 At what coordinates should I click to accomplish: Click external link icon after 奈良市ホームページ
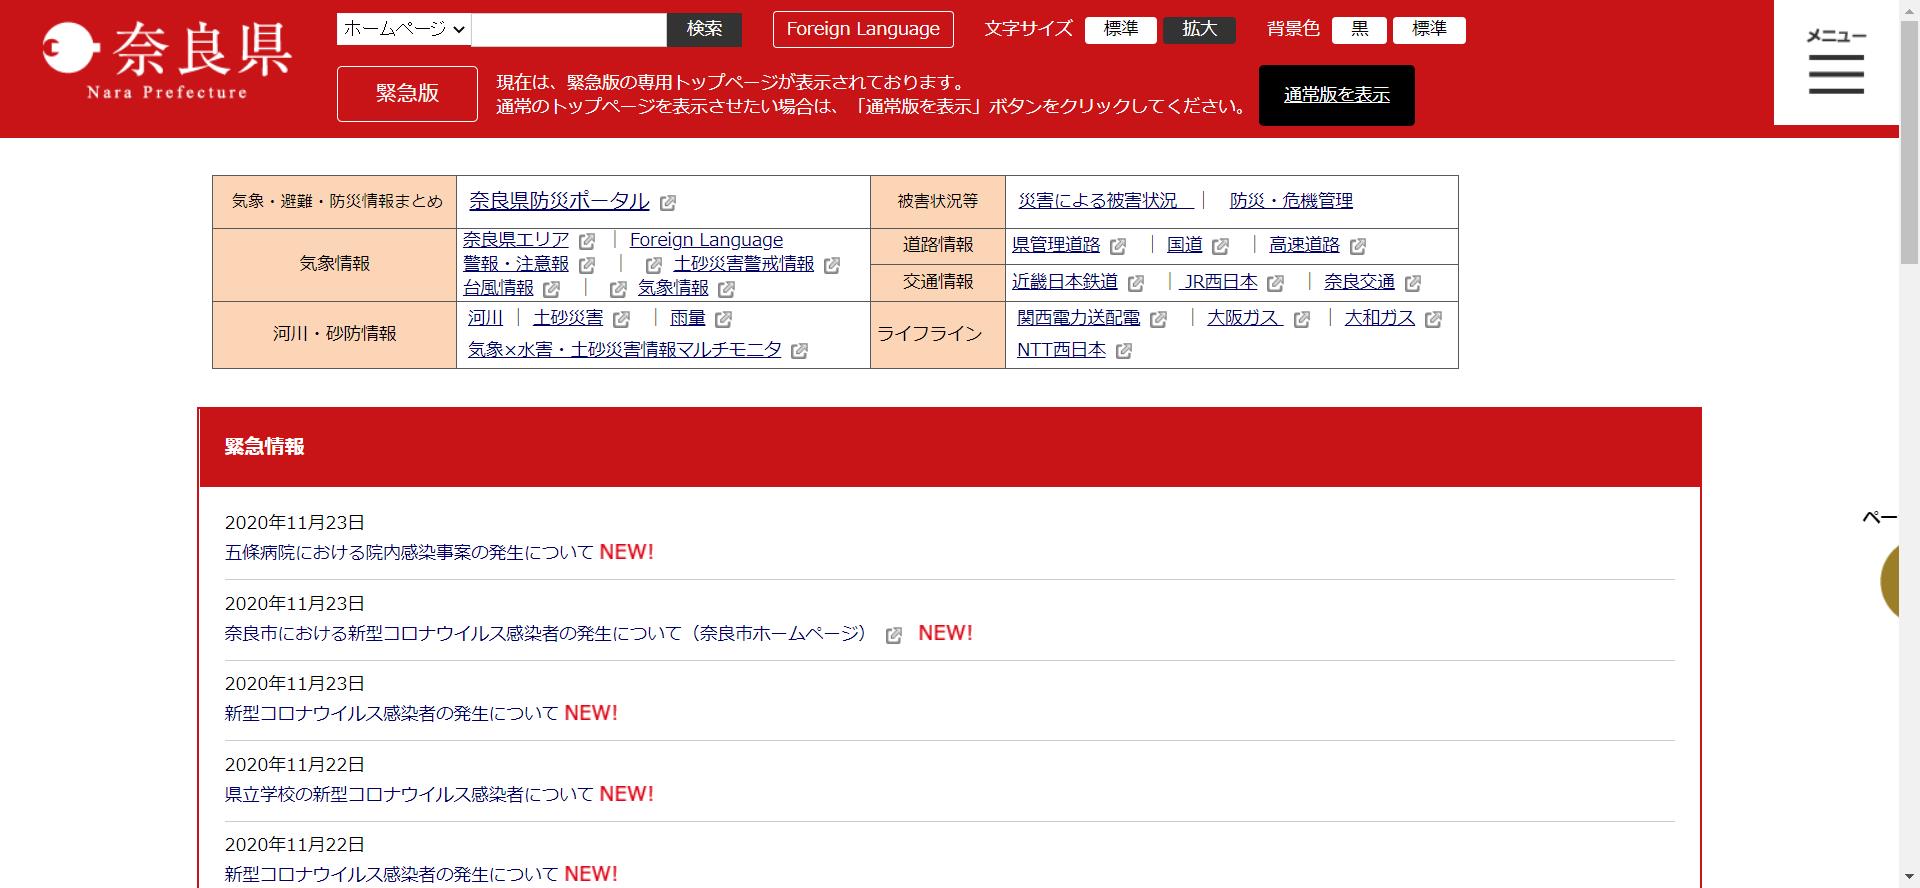pyautogui.click(x=893, y=635)
